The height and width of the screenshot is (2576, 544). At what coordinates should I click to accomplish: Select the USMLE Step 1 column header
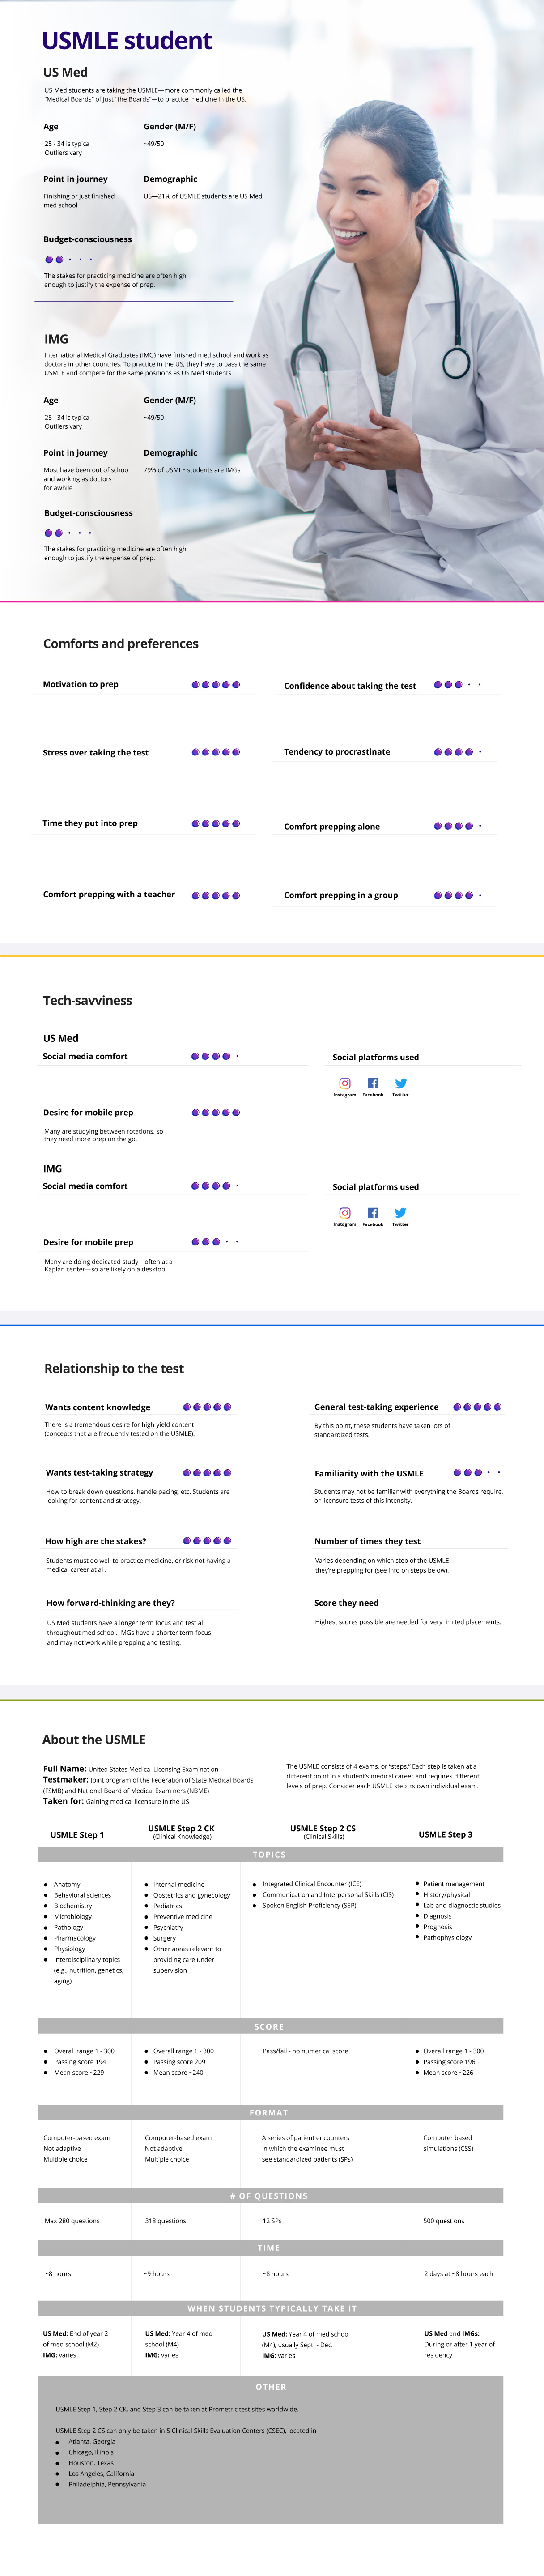click(77, 1835)
